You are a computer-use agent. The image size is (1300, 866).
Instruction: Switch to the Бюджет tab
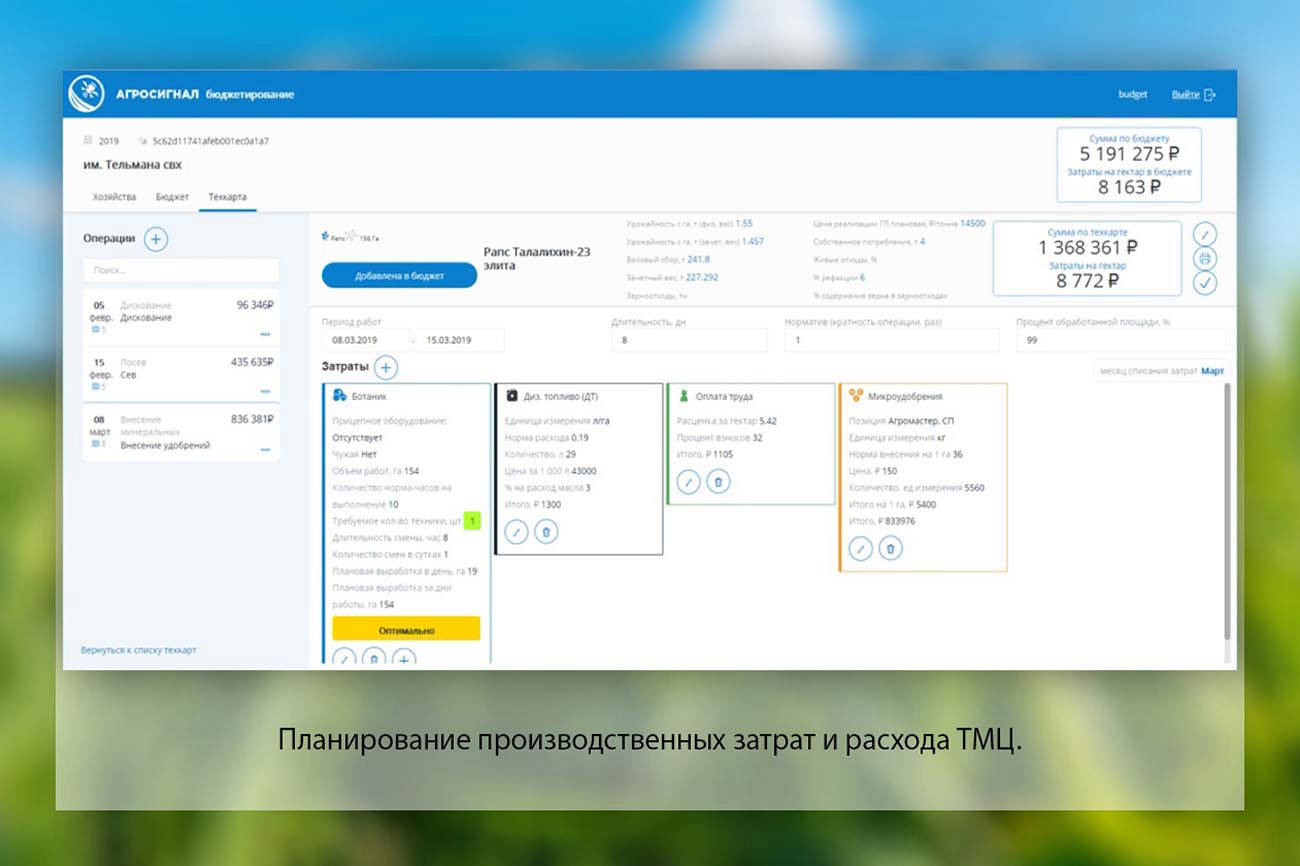tap(172, 197)
